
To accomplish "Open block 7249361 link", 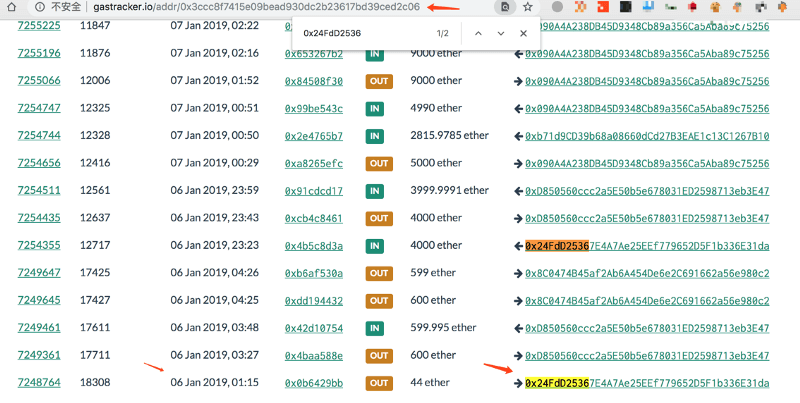I will coord(39,355).
